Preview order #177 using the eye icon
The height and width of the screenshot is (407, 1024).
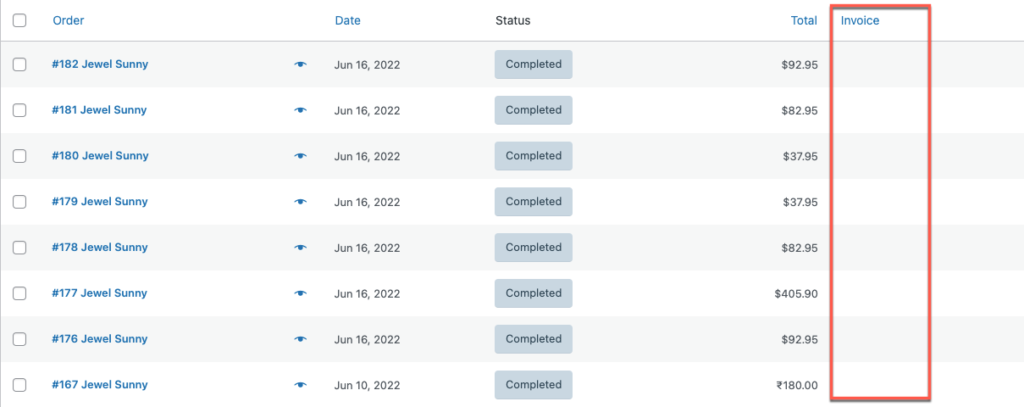(x=300, y=294)
